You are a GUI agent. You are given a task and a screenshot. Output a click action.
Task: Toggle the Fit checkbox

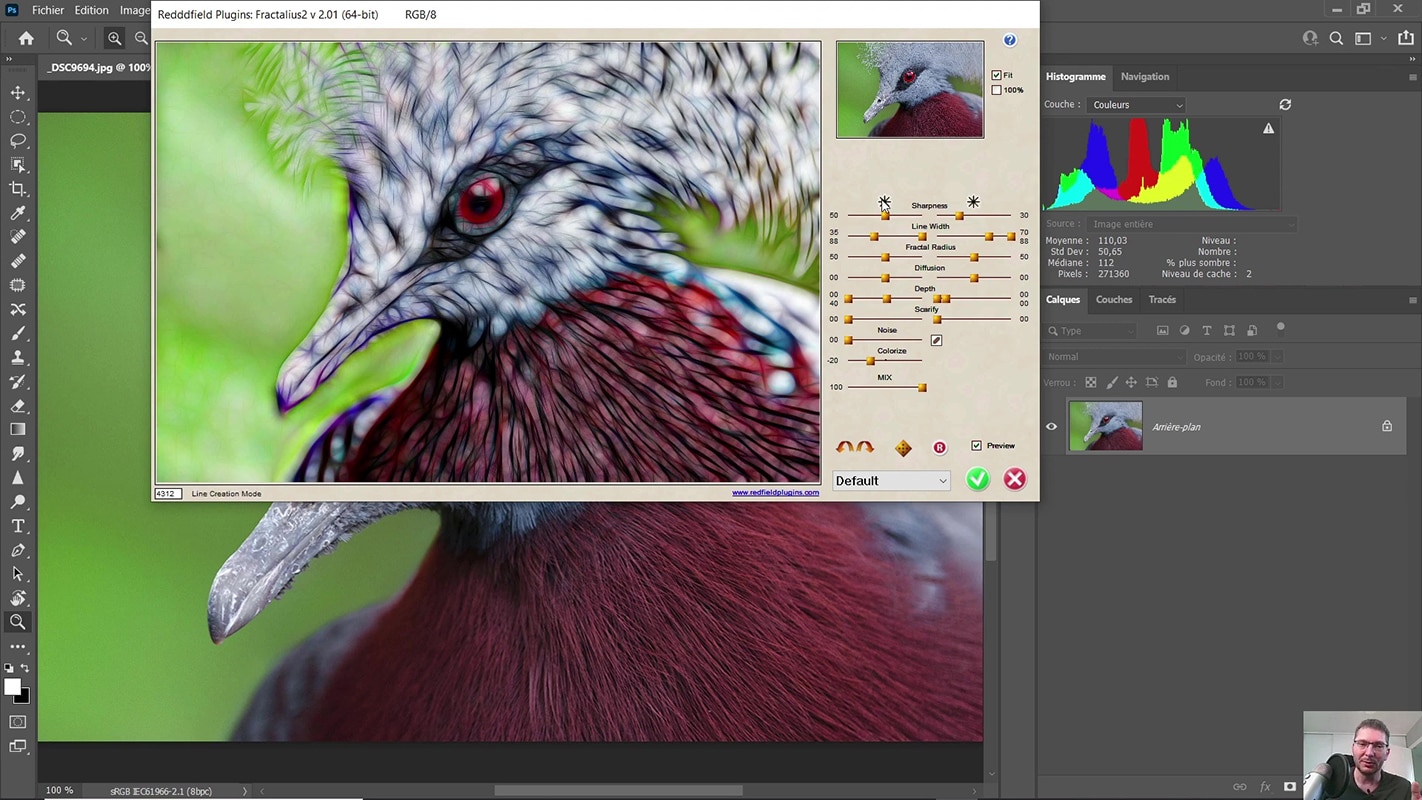[996, 75]
